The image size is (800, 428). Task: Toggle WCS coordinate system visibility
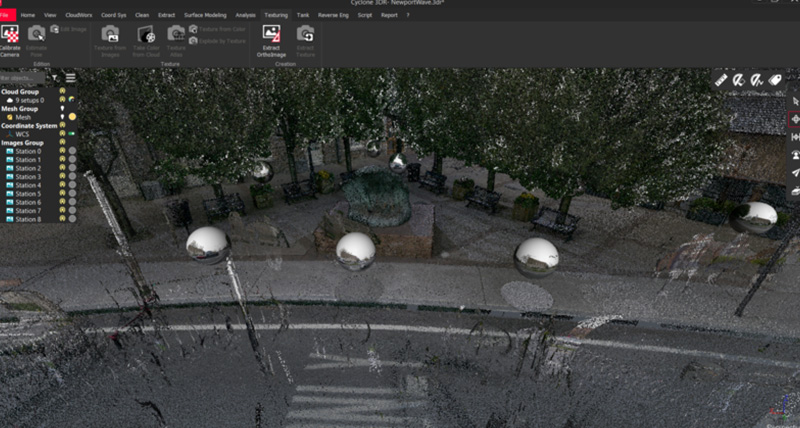pyautogui.click(x=62, y=134)
